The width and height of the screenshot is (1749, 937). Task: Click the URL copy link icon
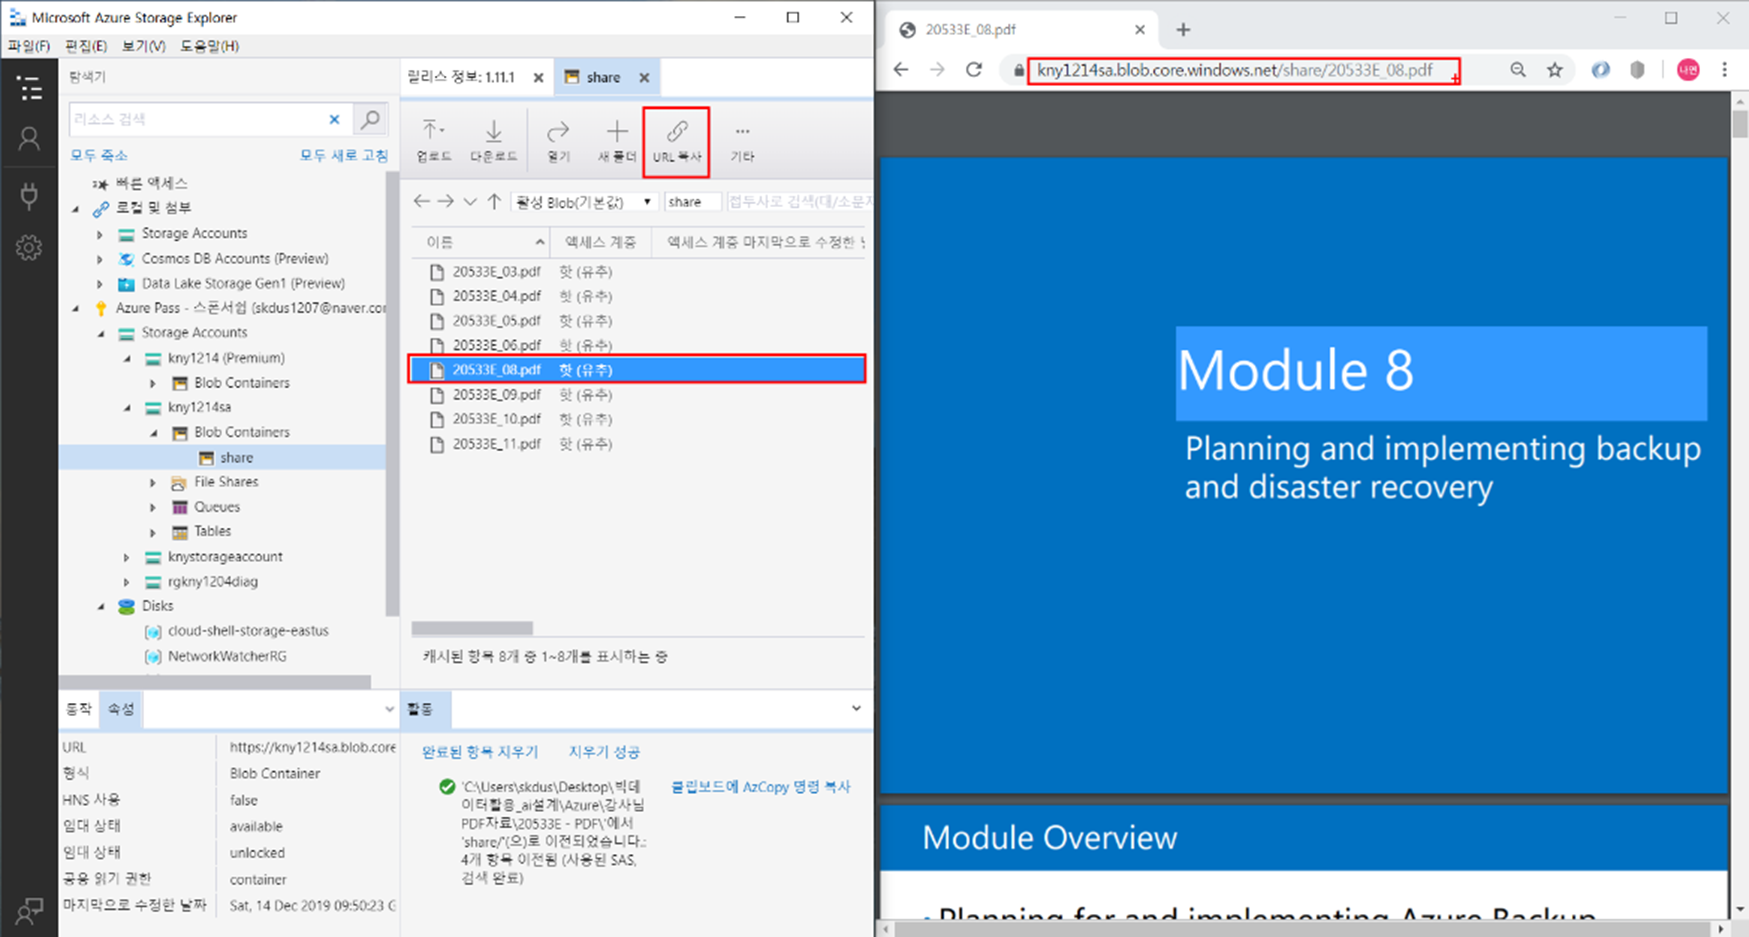tap(677, 141)
